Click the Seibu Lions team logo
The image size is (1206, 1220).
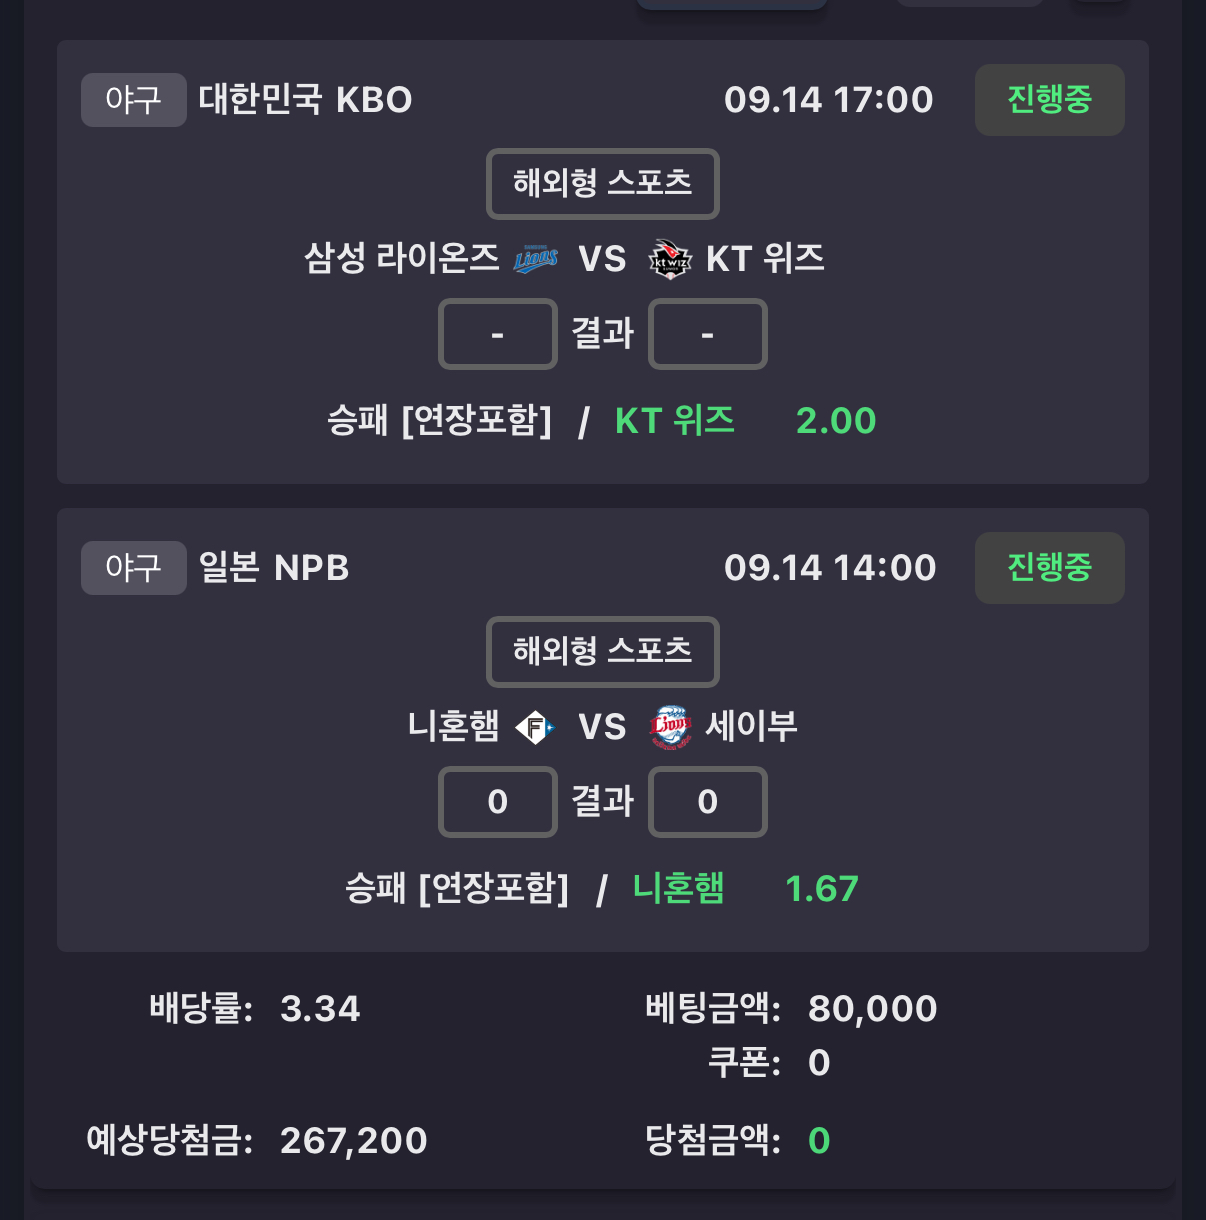[670, 727]
